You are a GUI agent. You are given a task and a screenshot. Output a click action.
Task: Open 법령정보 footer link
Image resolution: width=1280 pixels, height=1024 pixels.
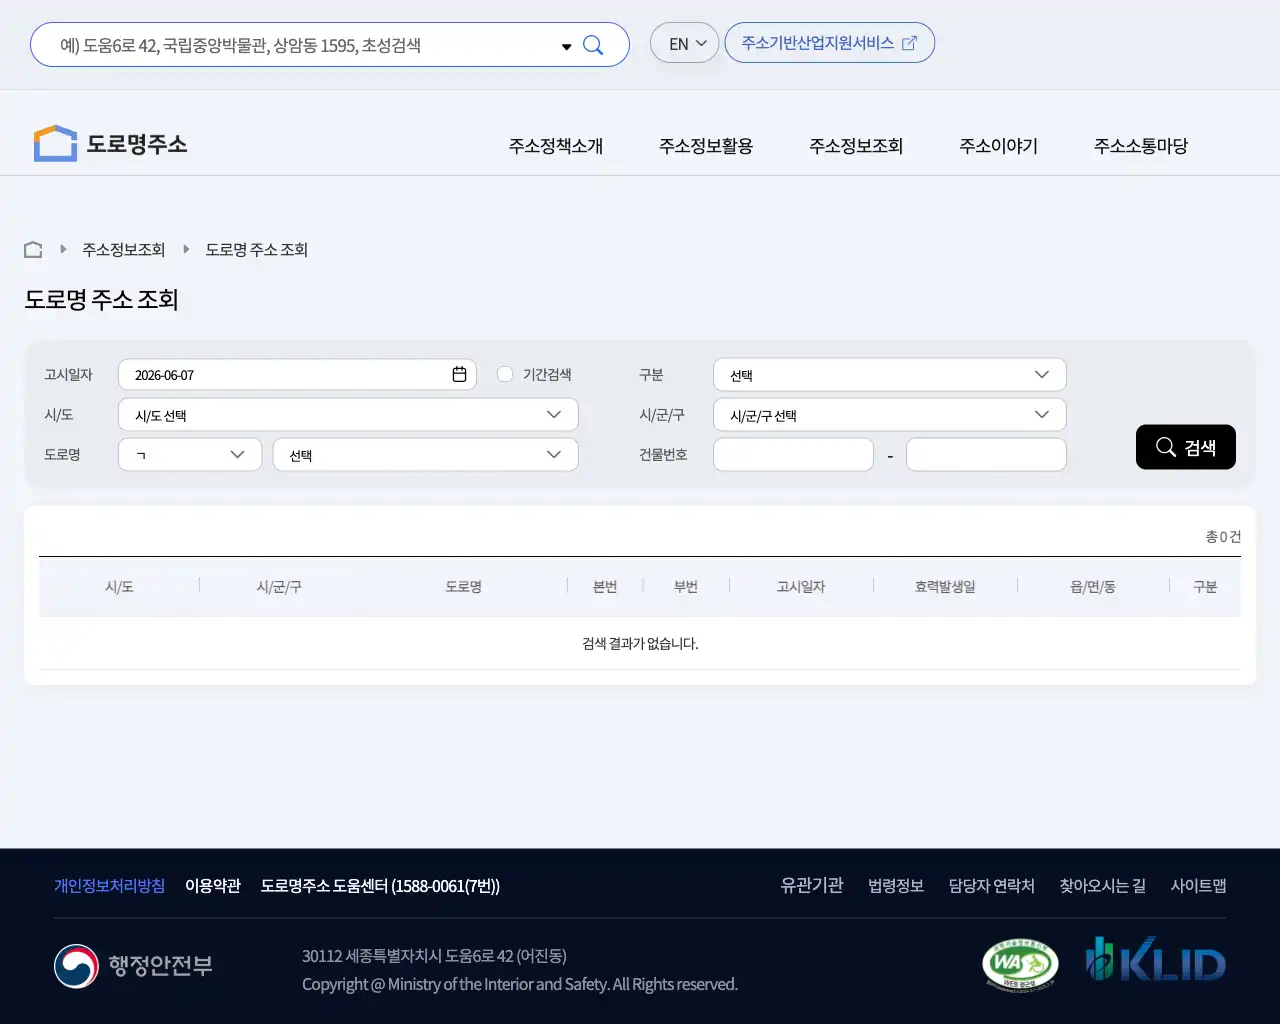[896, 885]
